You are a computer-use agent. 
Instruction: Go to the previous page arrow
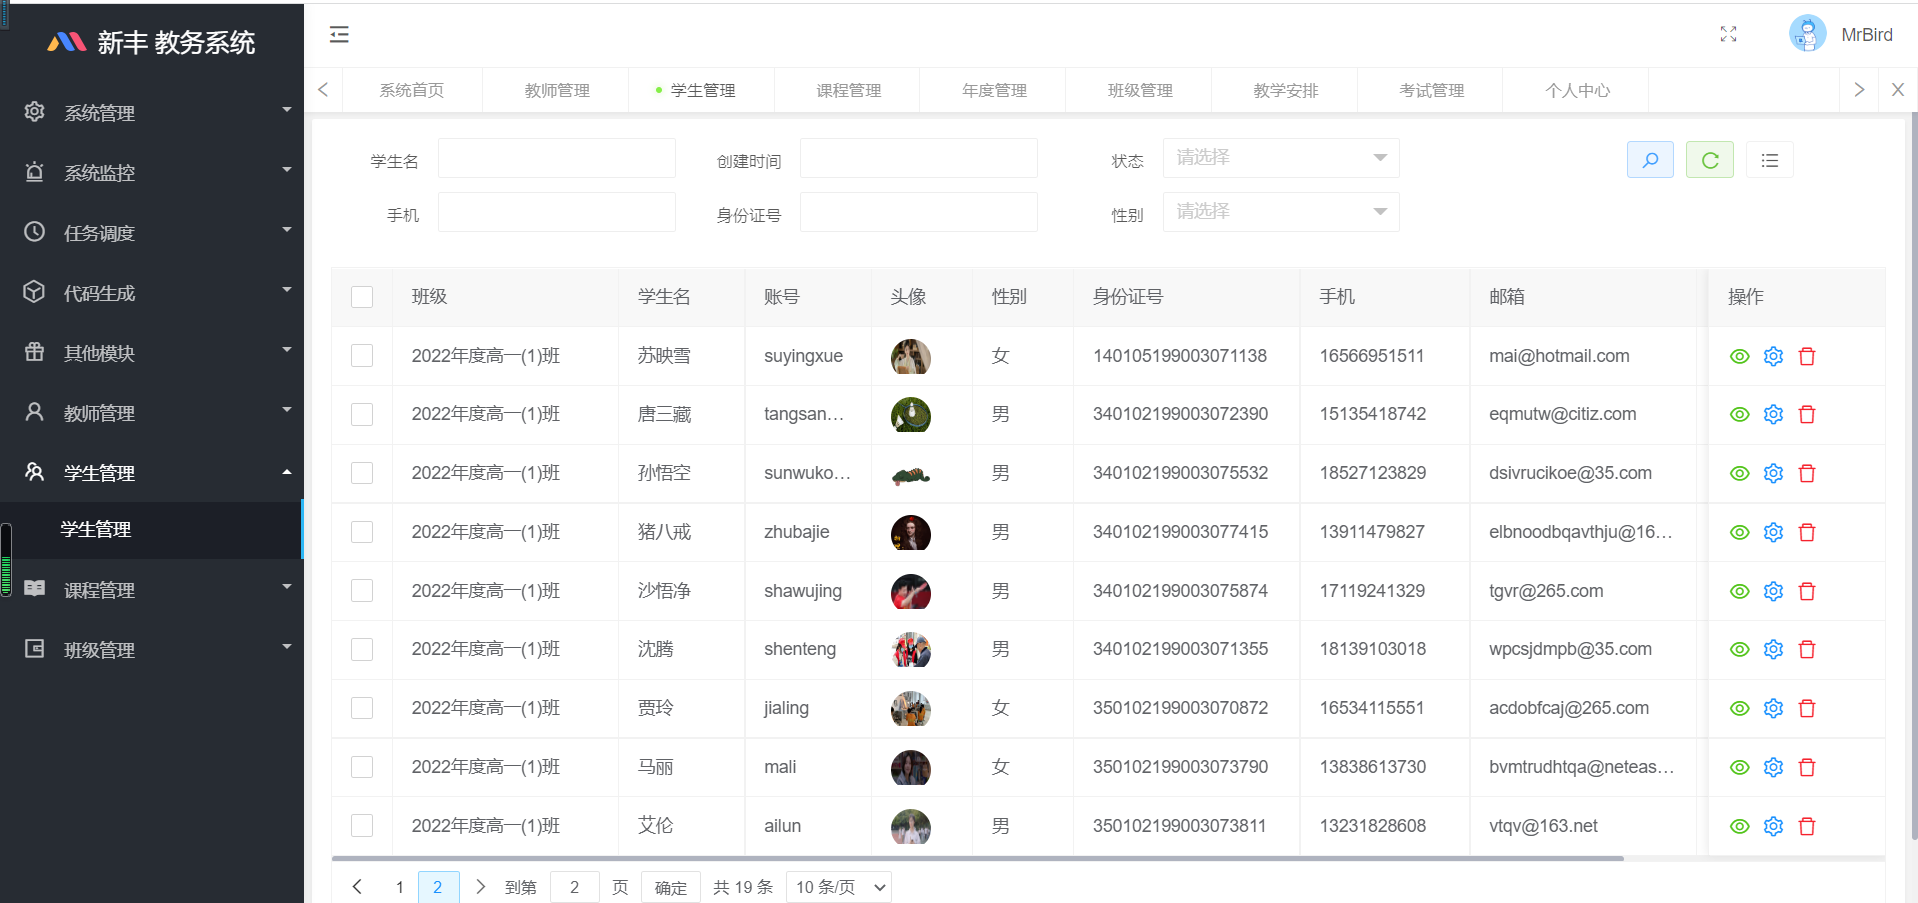(357, 887)
